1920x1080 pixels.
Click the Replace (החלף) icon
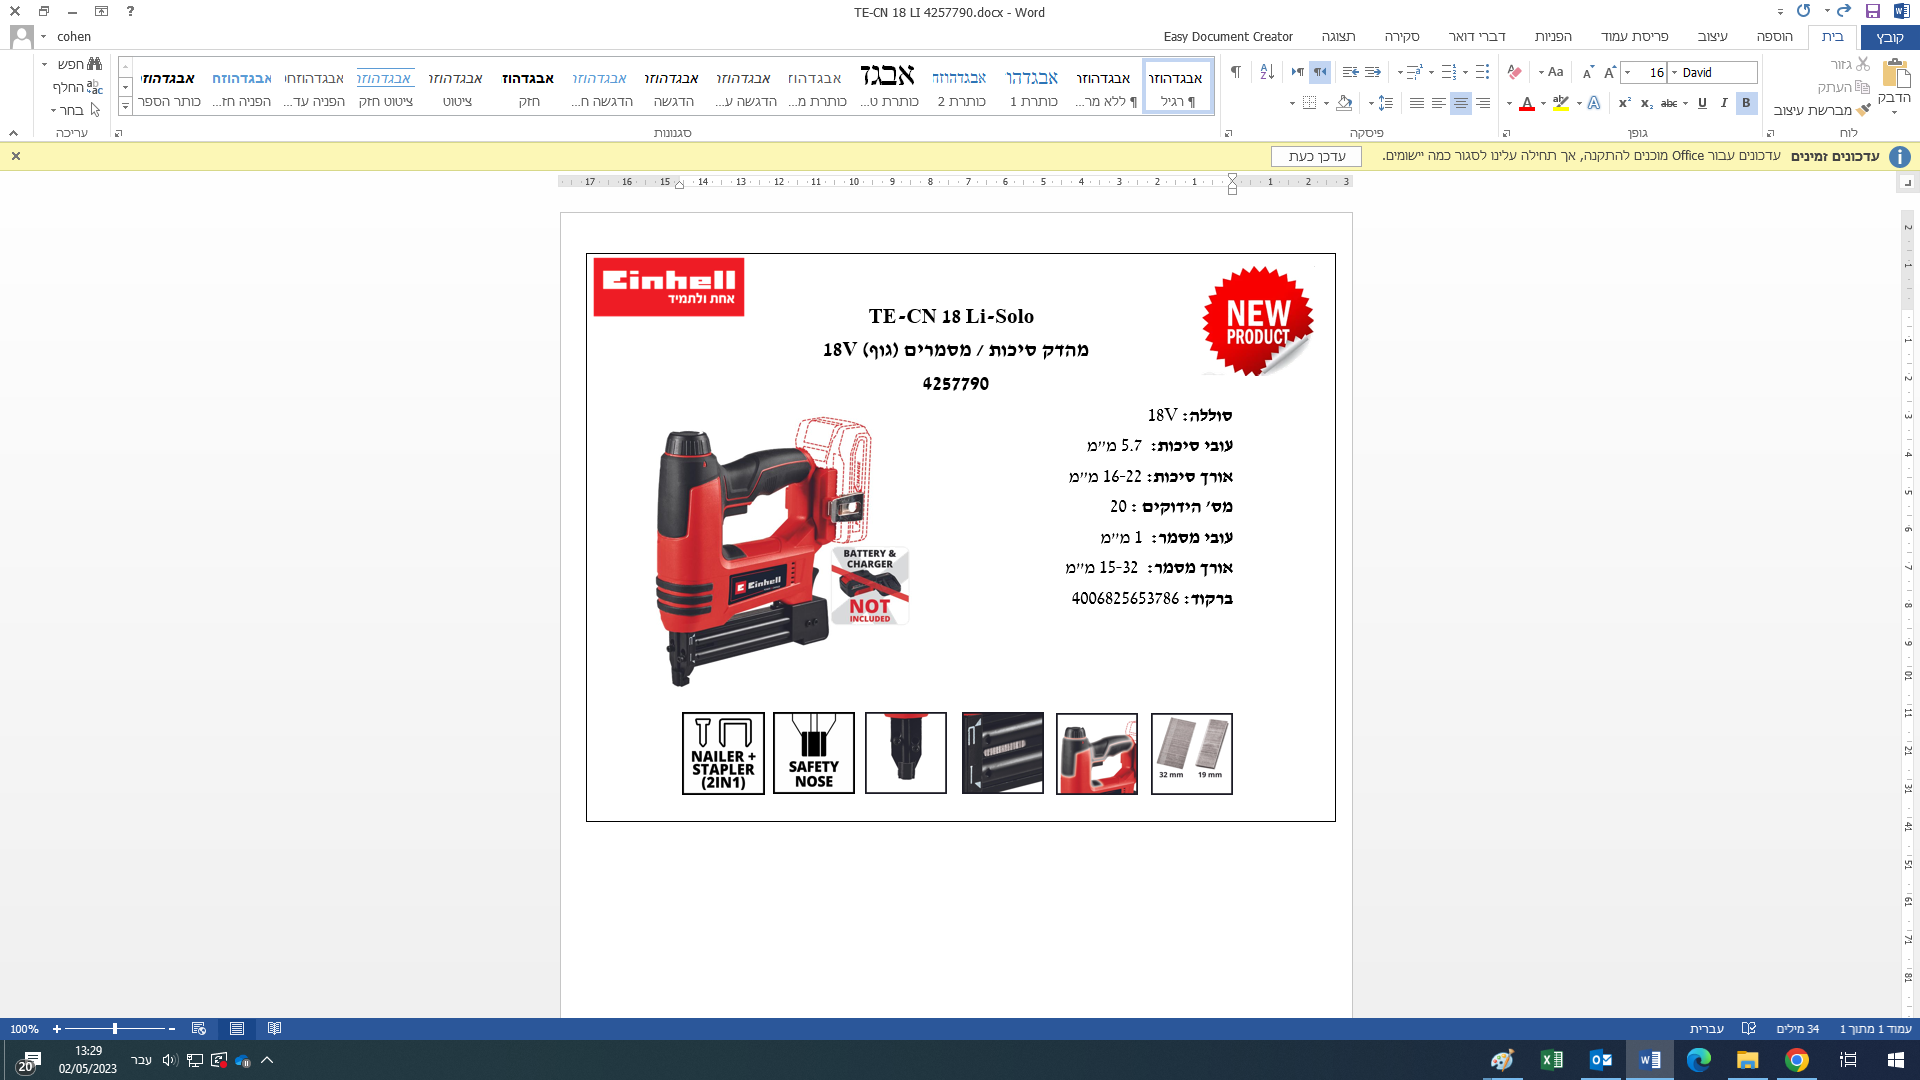(94, 87)
